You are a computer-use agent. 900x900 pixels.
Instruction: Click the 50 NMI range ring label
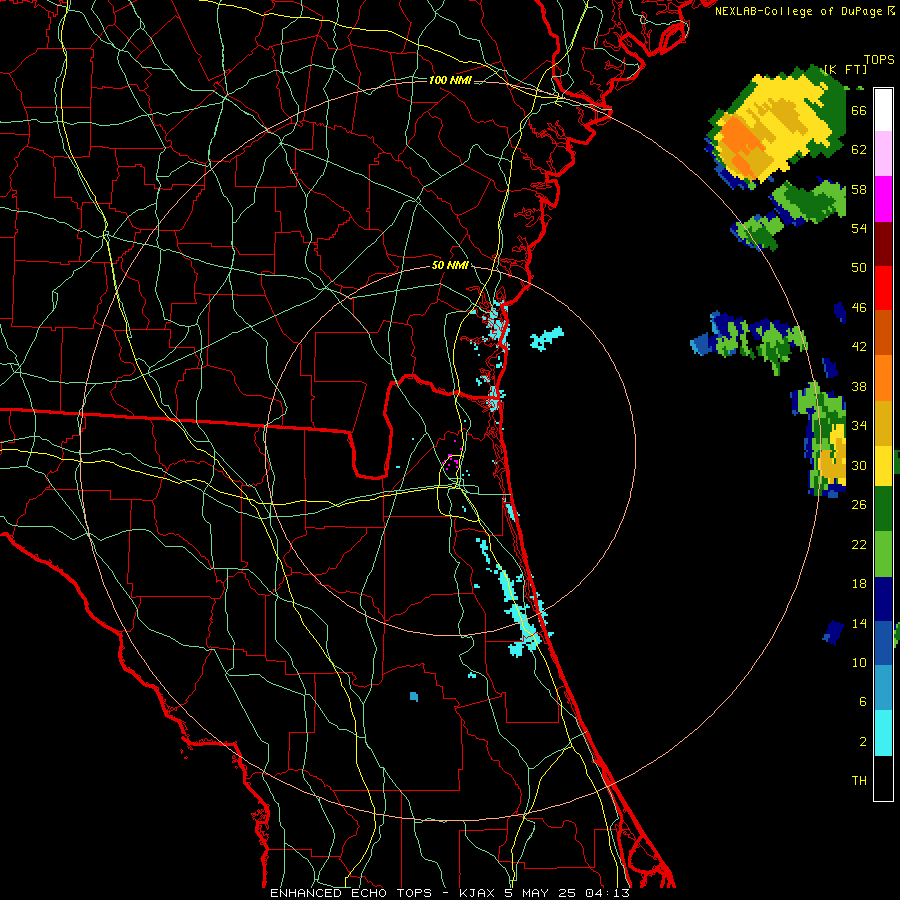pos(450,265)
